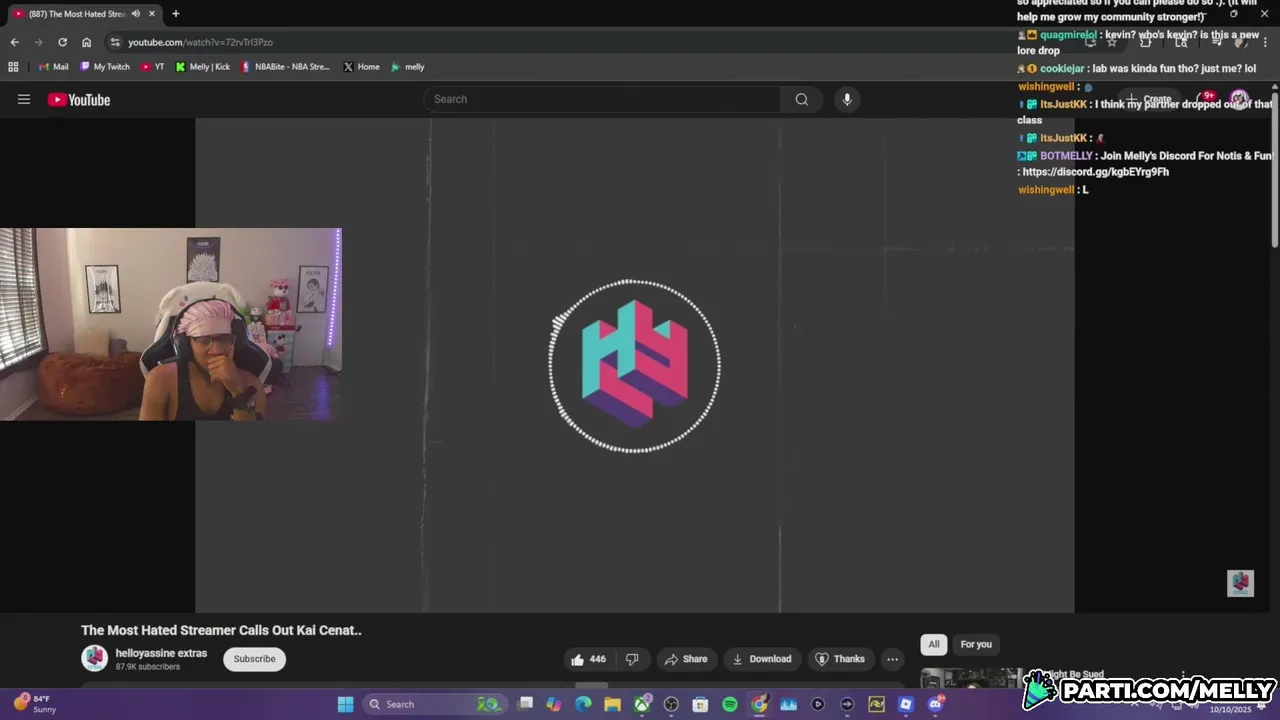
Task: Click the channel watermark in player corner
Action: pyautogui.click(x=1240, y=583)
